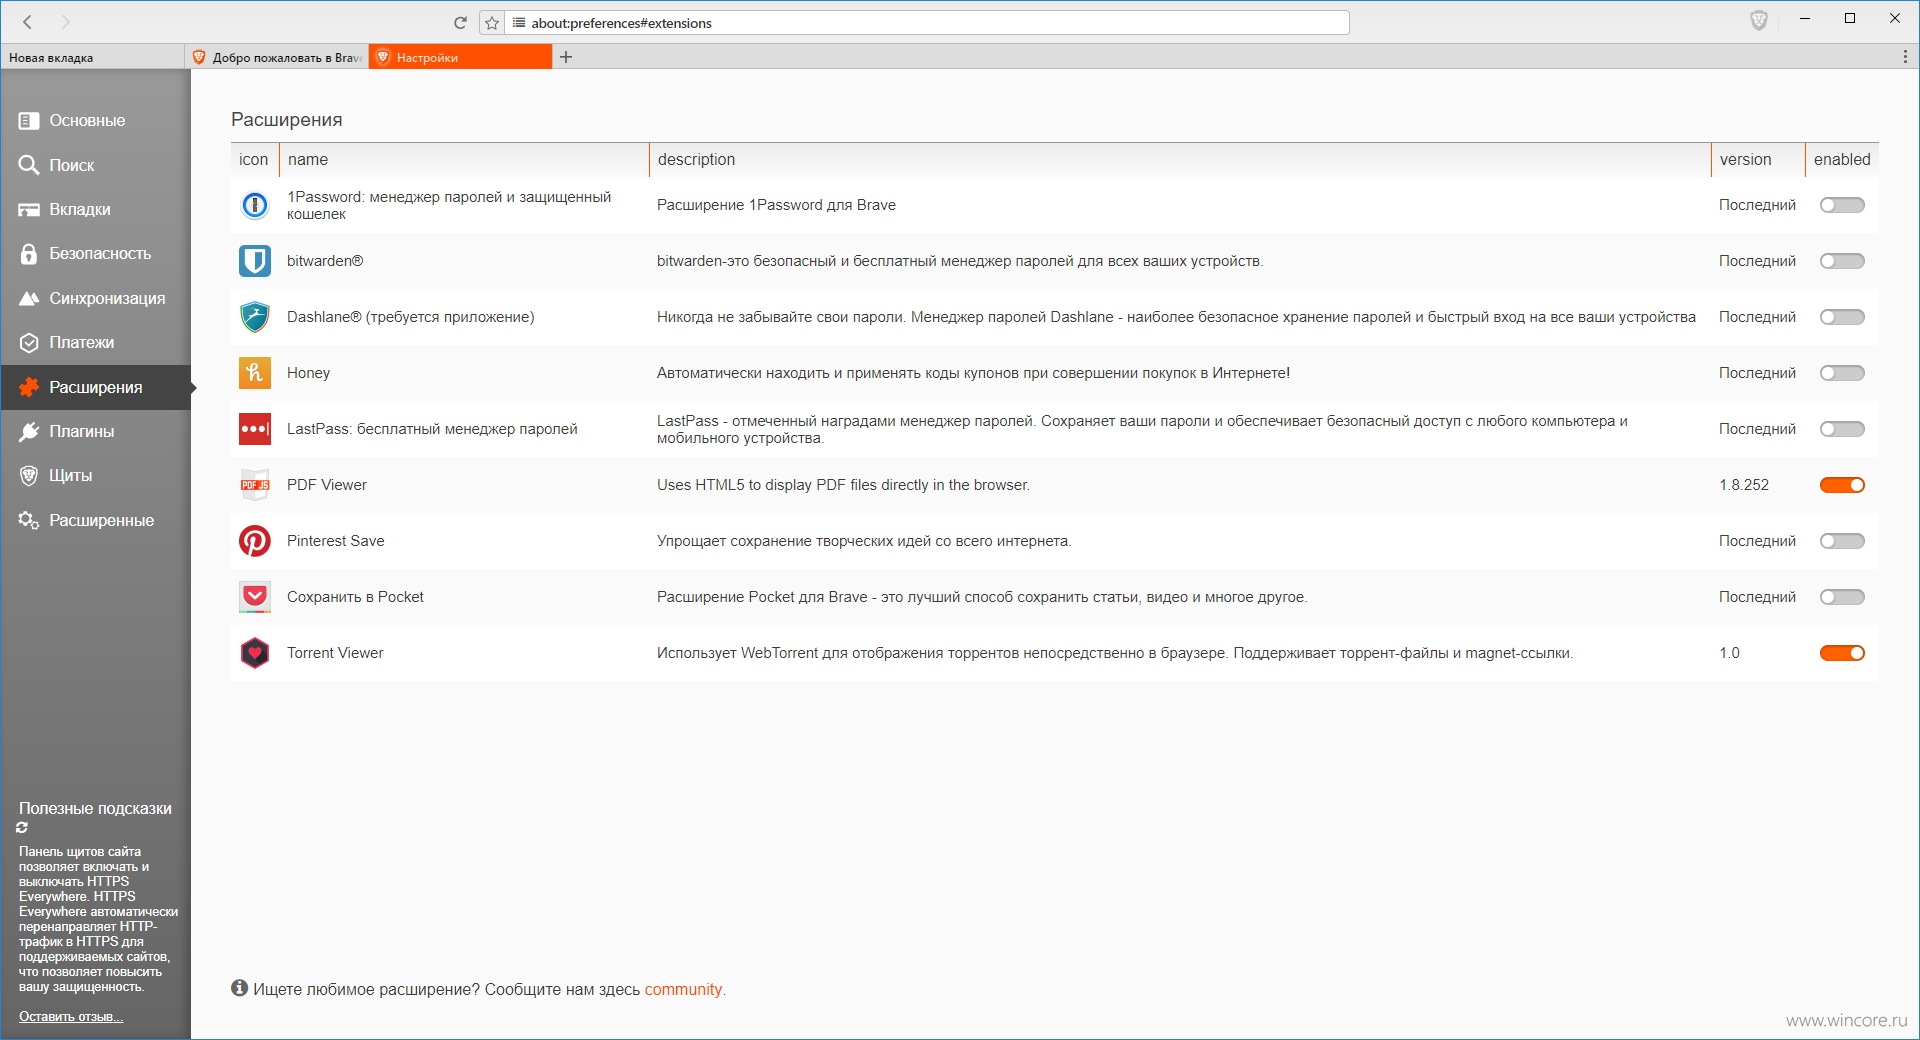Refresh the helpful tips using reload icon
1920x1040 pixels.
pyautogui.click(x=22, y=828)
